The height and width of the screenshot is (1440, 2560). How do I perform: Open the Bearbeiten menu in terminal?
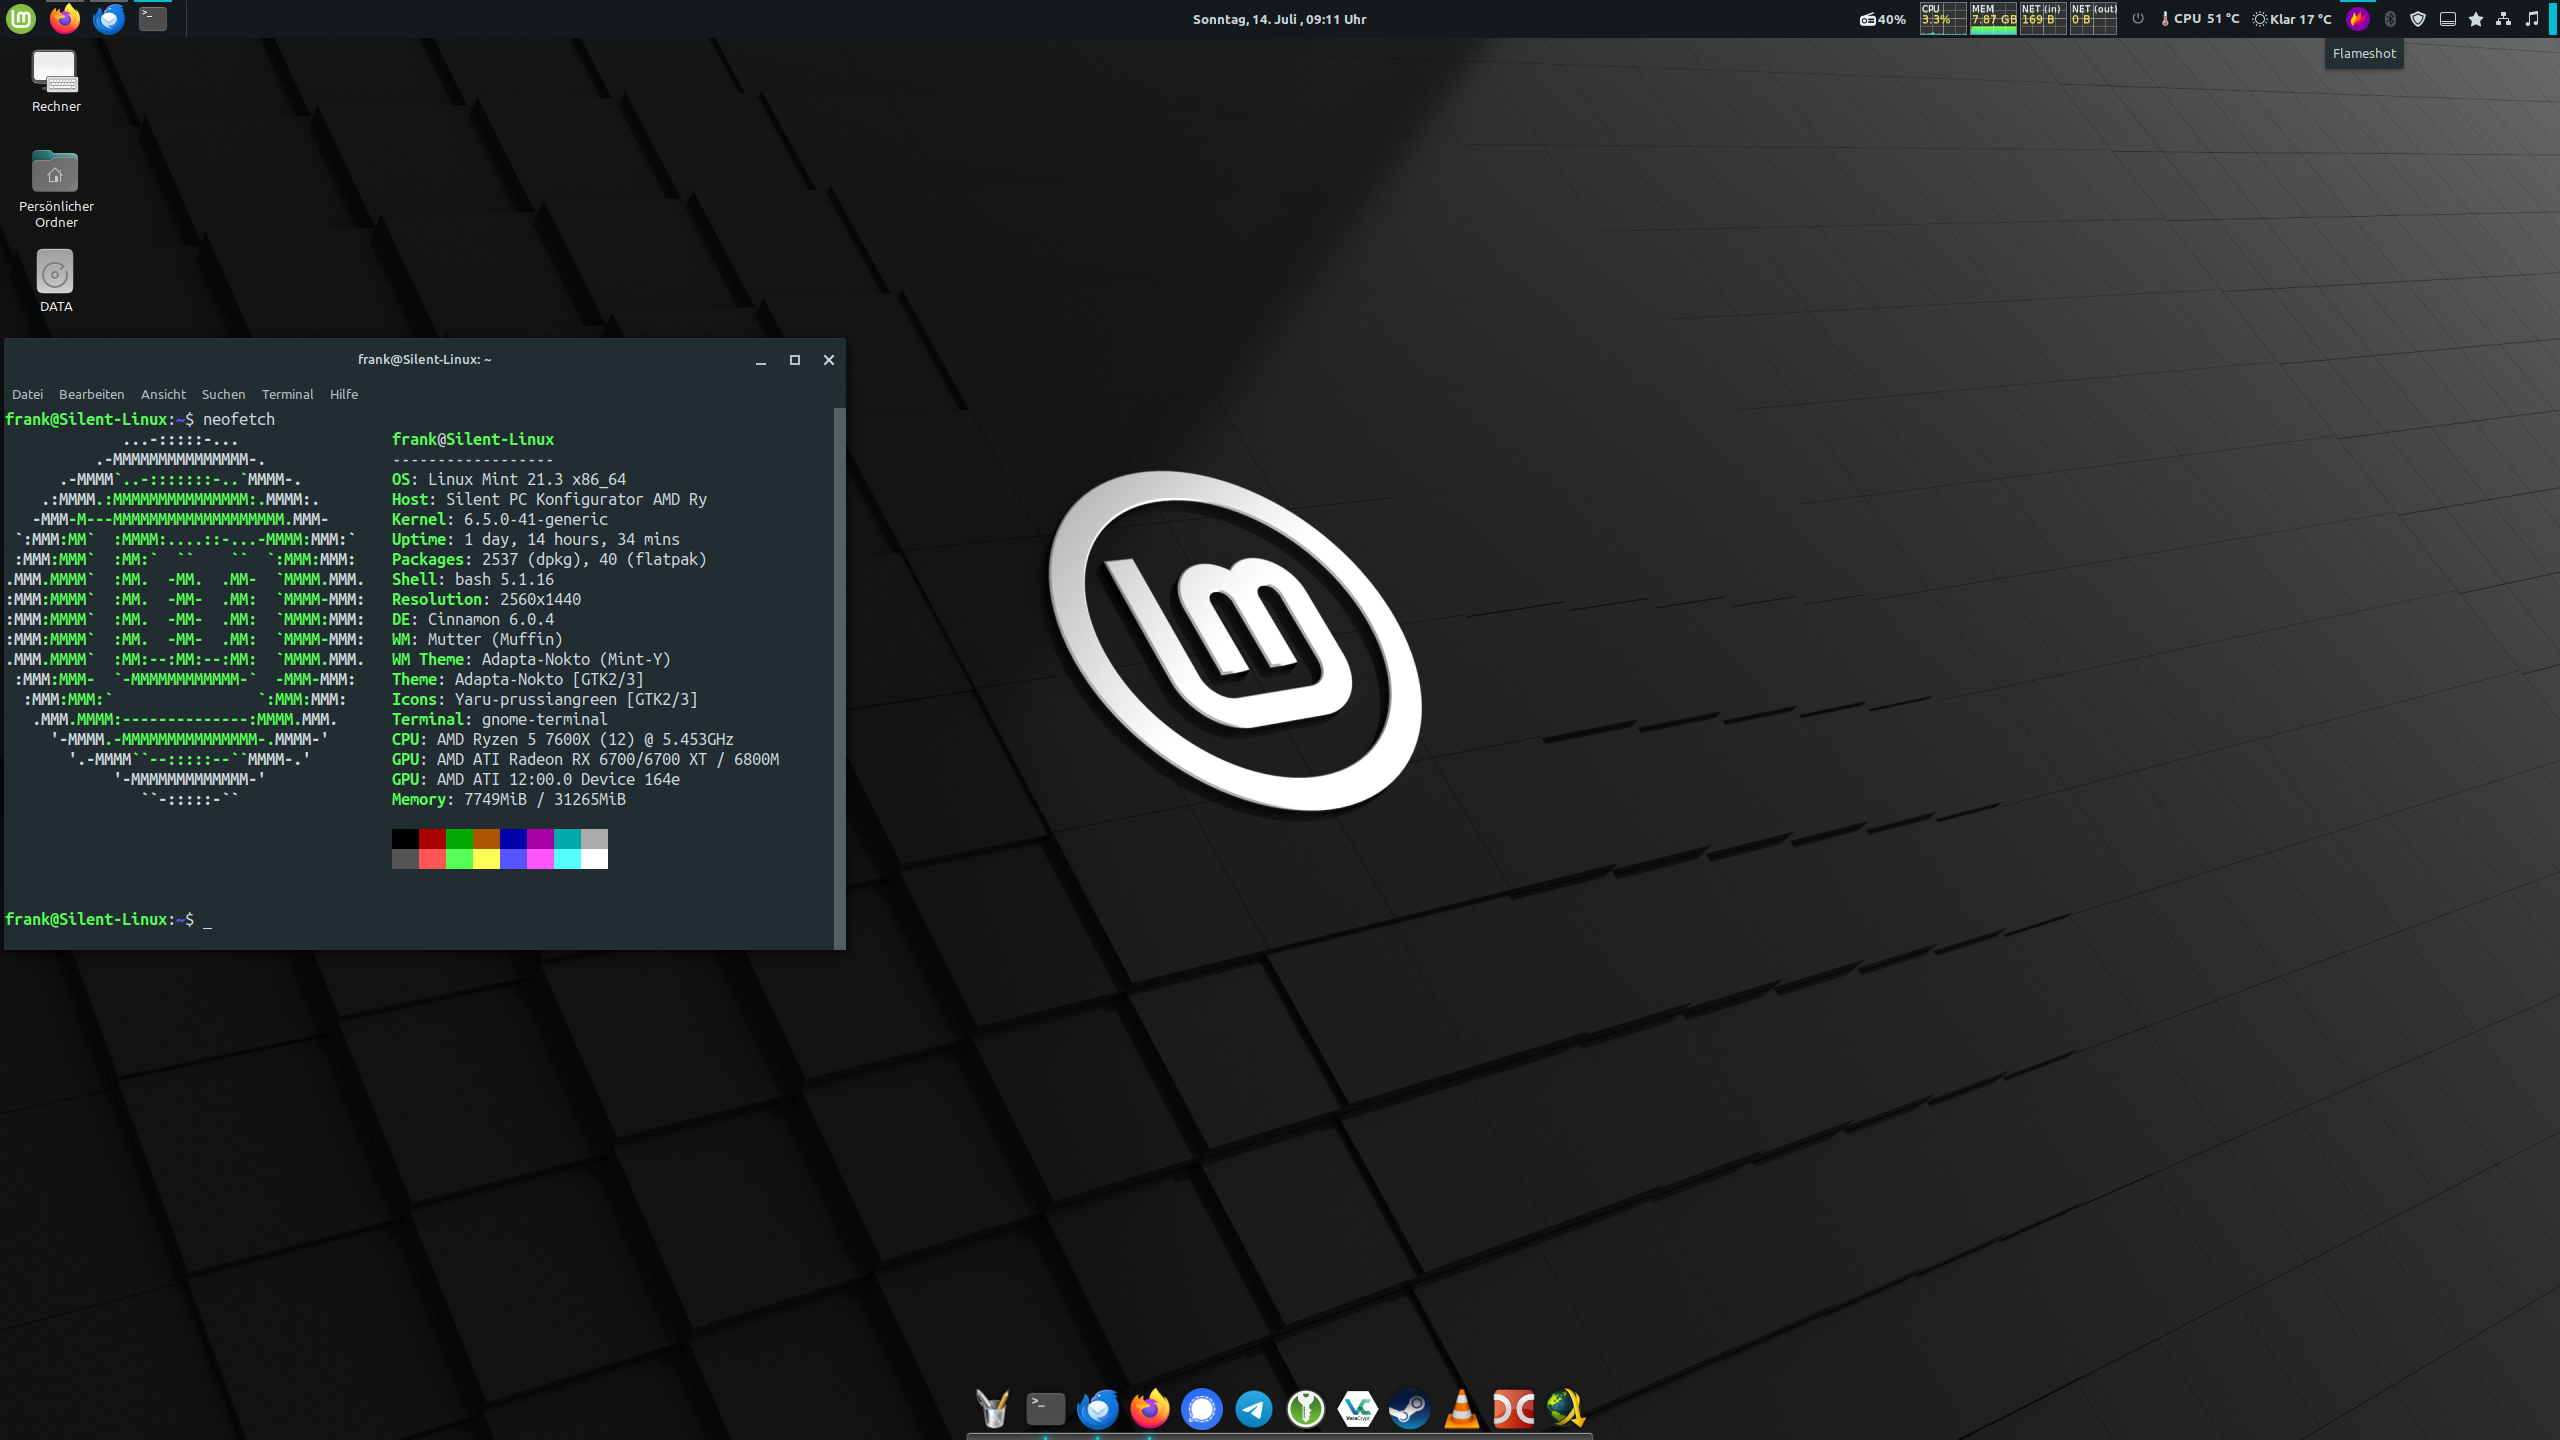91,394
